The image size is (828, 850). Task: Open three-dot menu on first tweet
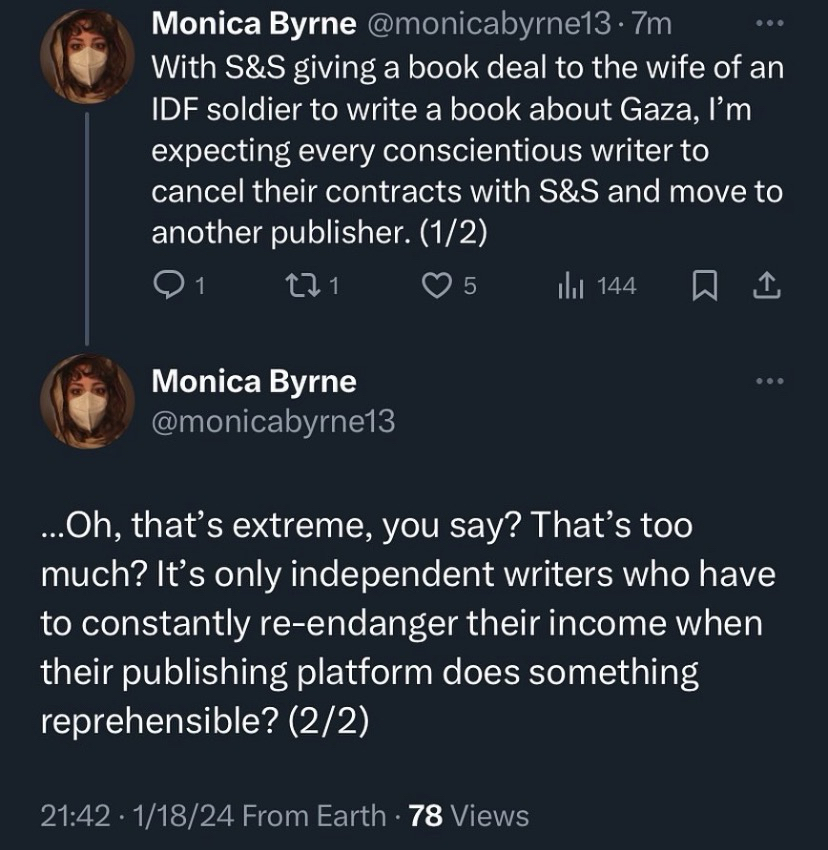coord(766,26)
